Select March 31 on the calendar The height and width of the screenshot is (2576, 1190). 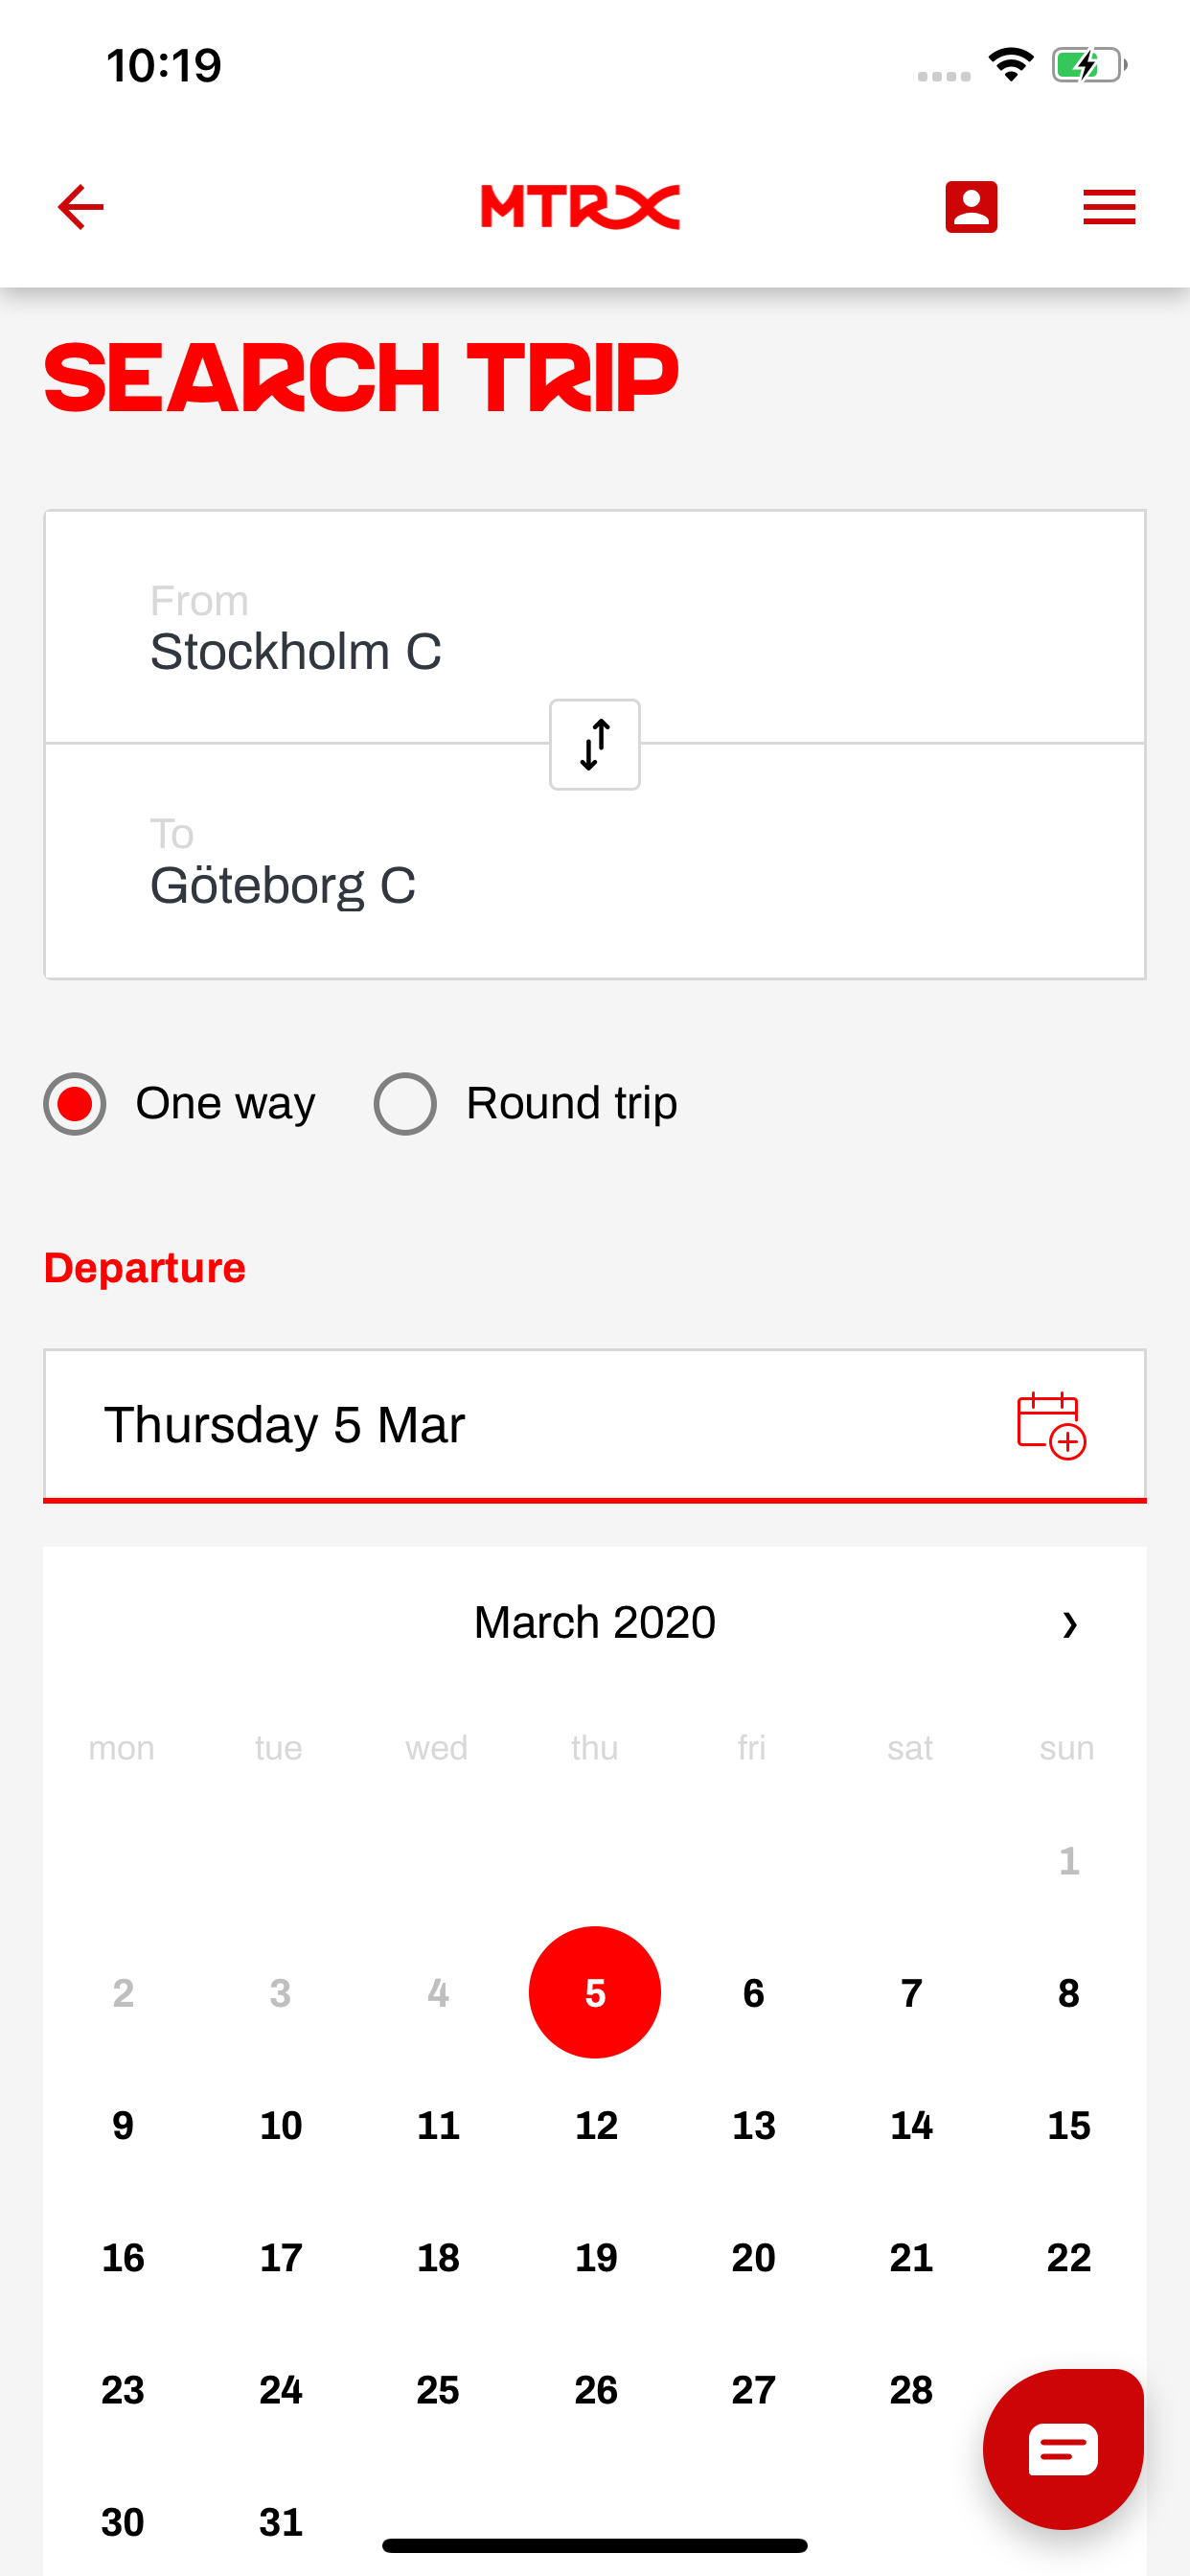click(x=280, y=2521)
